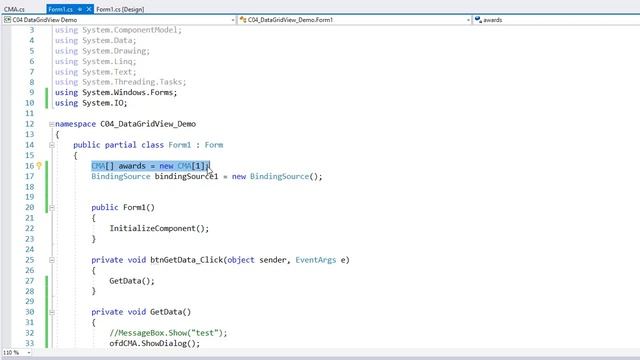Click line number 24 in the margin
This screenshot has height=360, width=640.
(29, 249)
